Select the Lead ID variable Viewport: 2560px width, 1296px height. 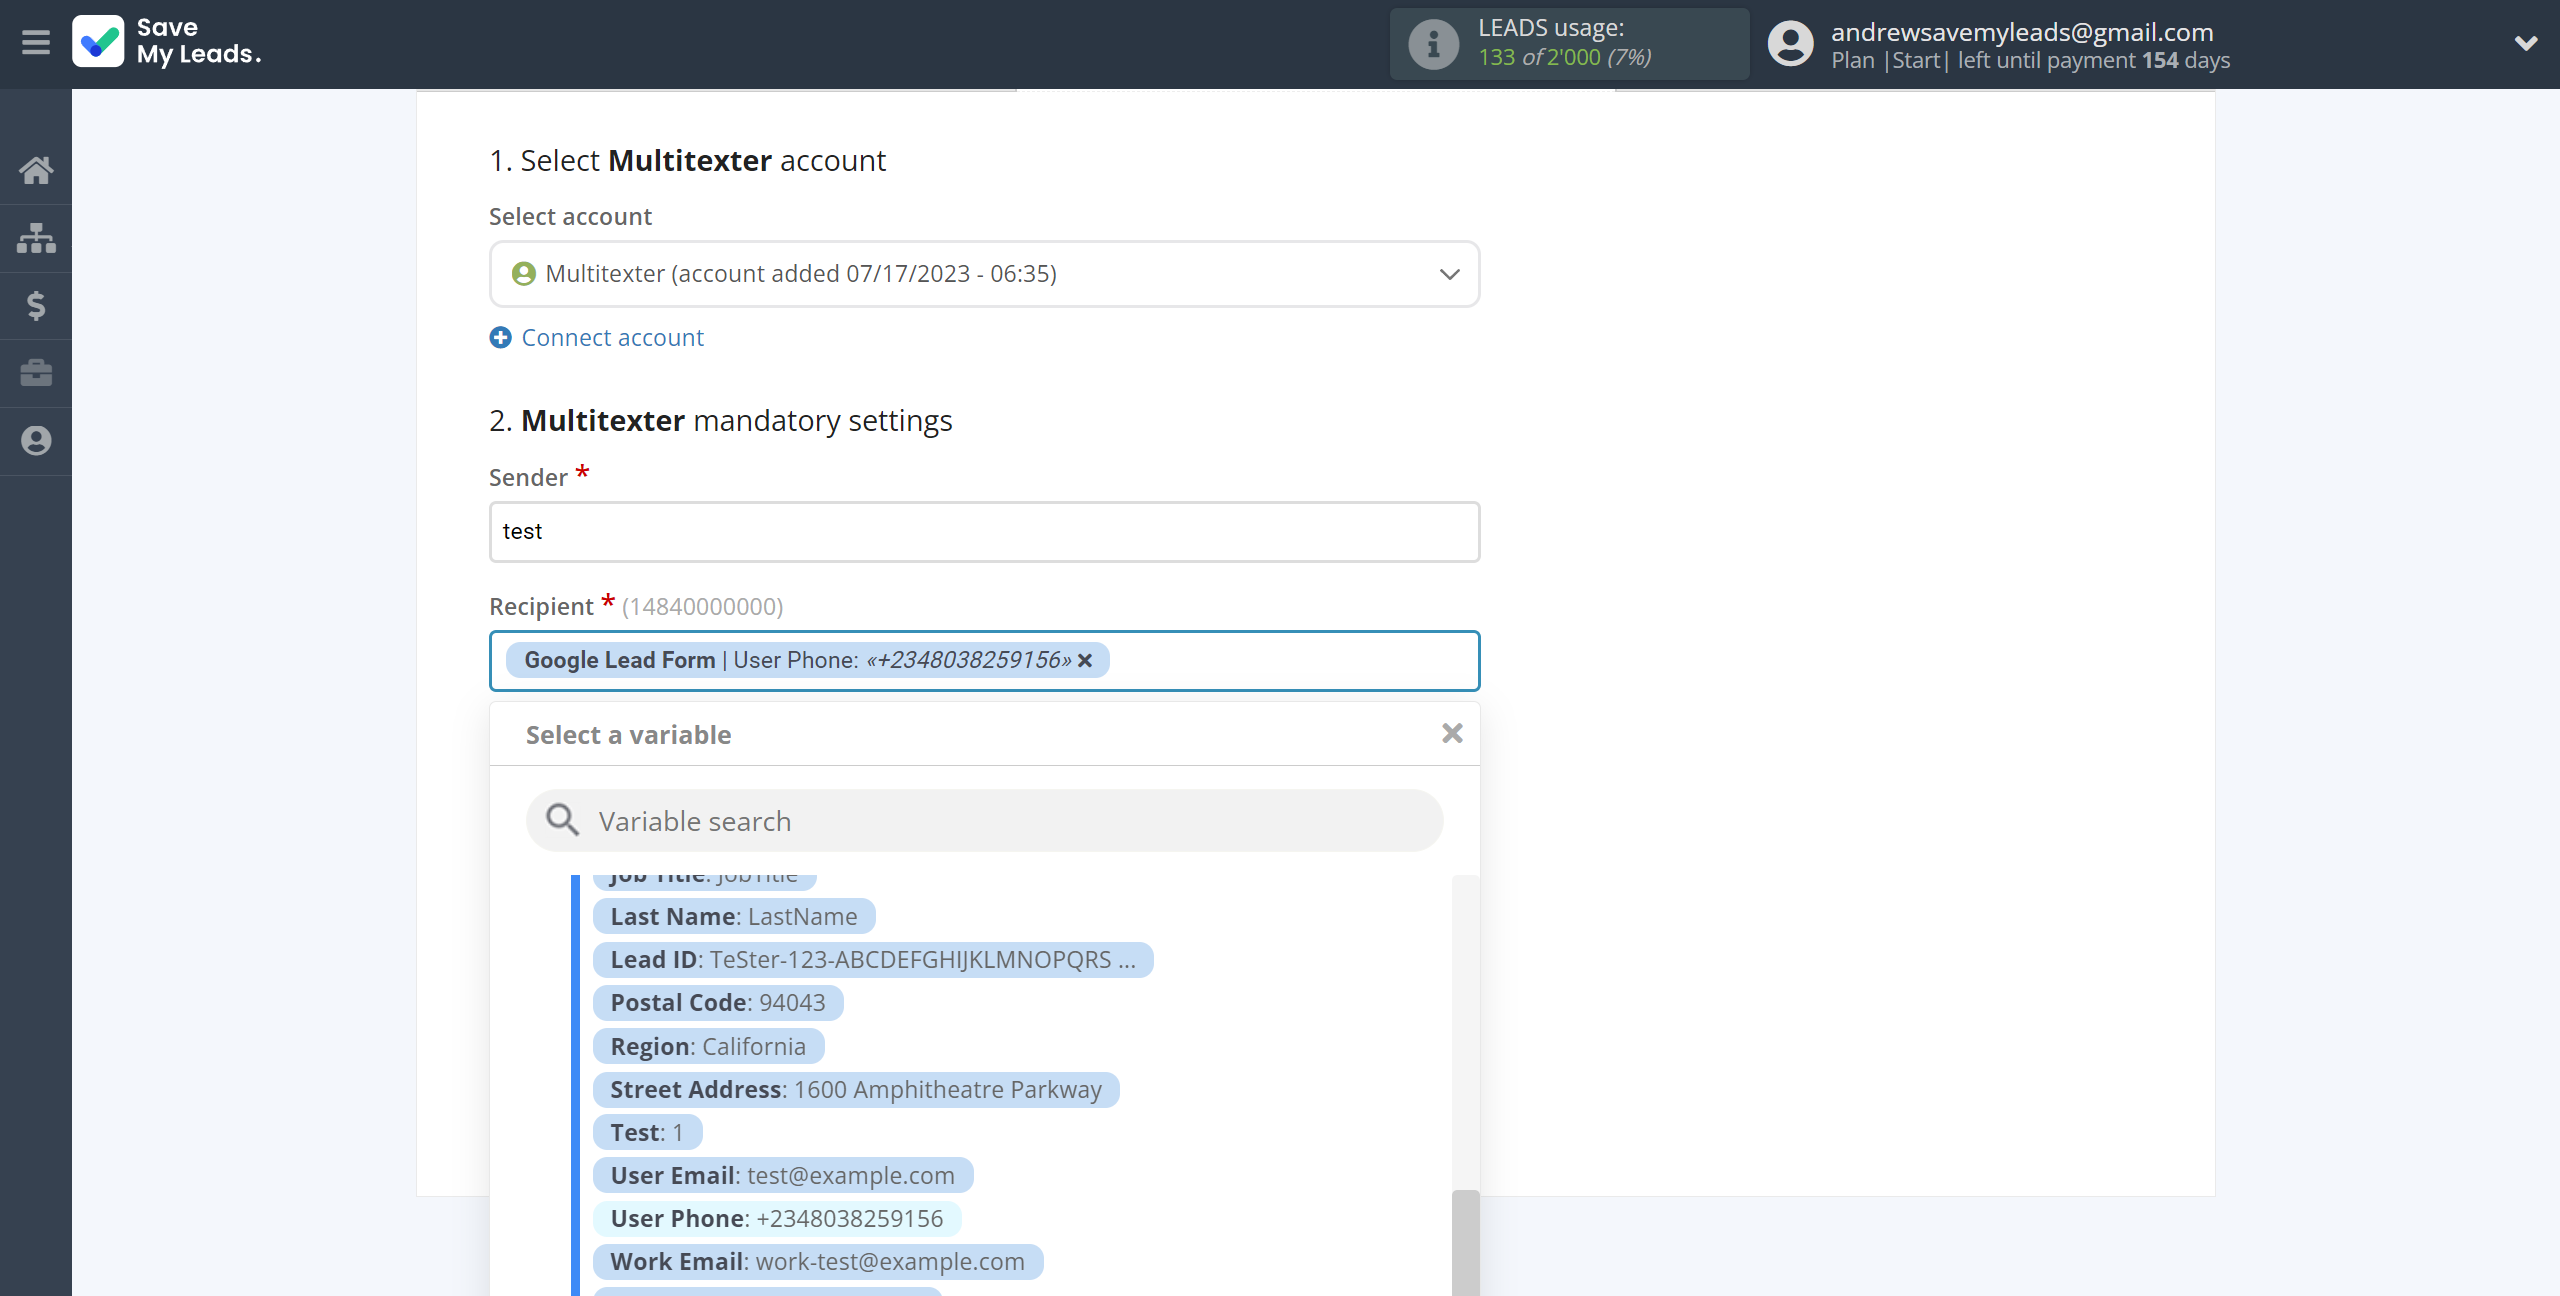868,959
